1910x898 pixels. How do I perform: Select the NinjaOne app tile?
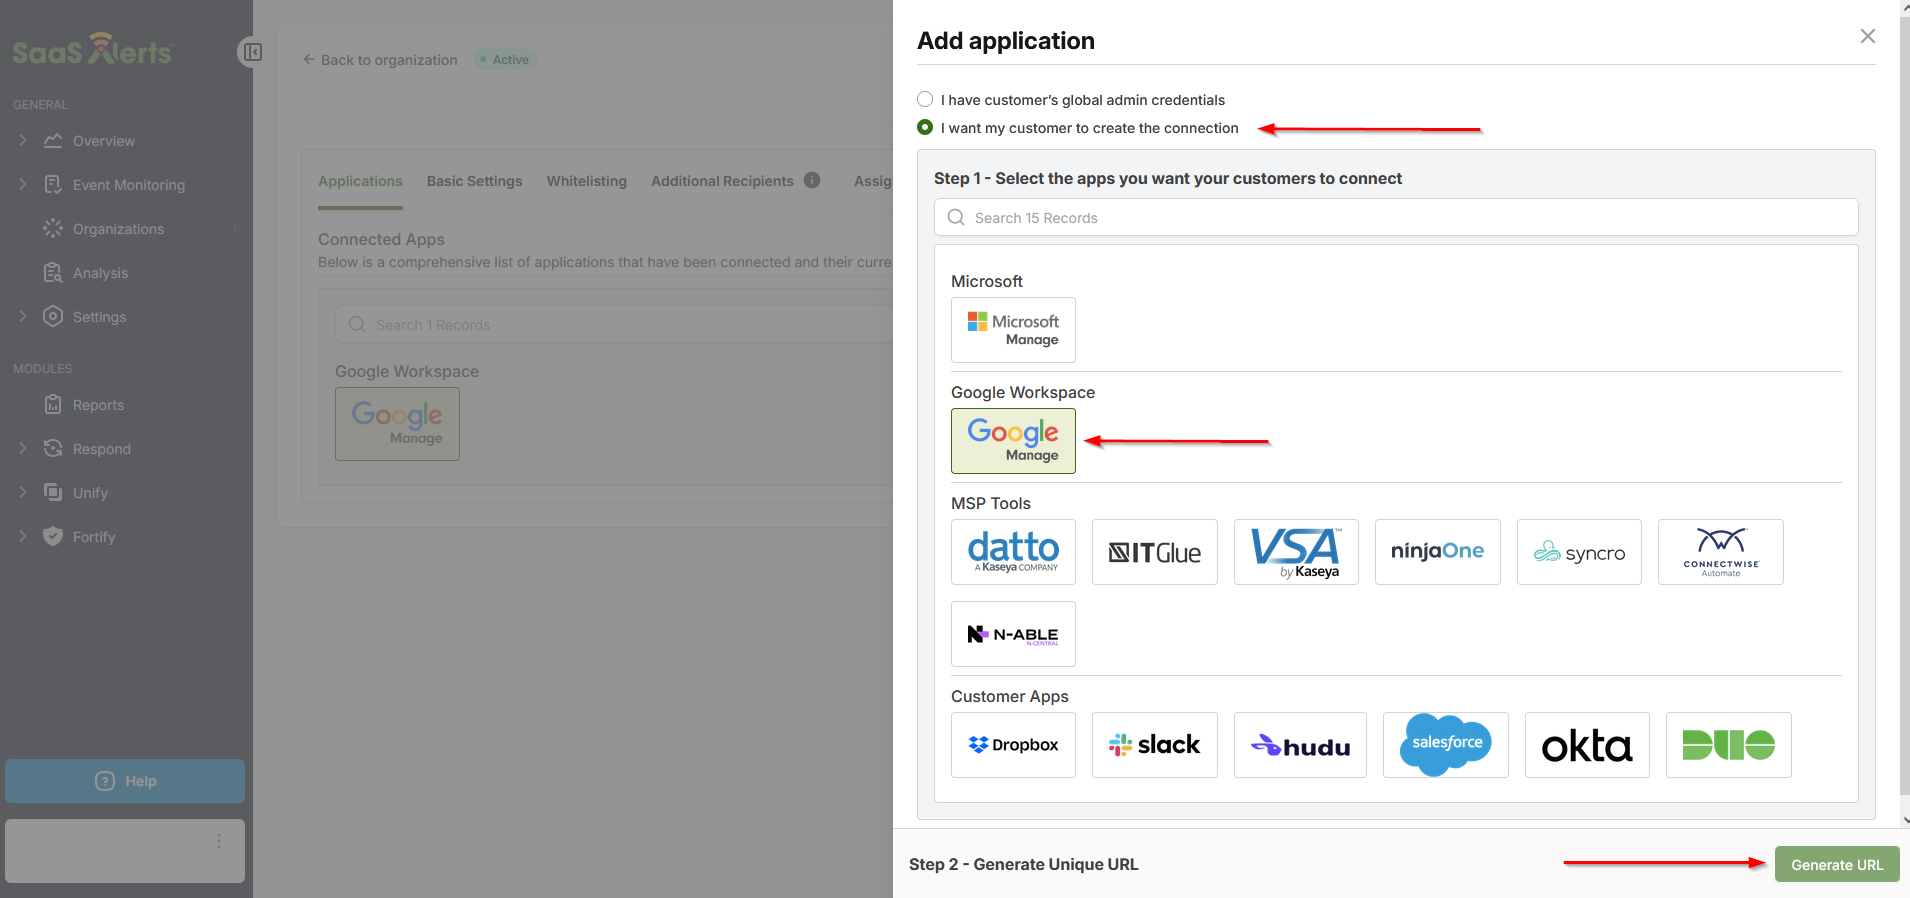tap(1437, 552)
